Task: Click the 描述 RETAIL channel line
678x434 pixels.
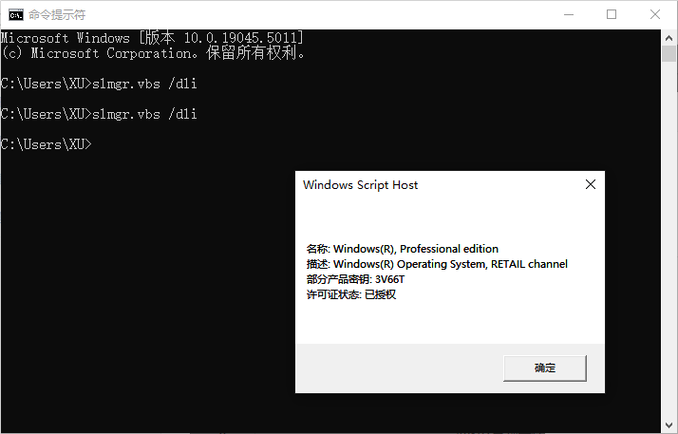Action: point(437,264)
